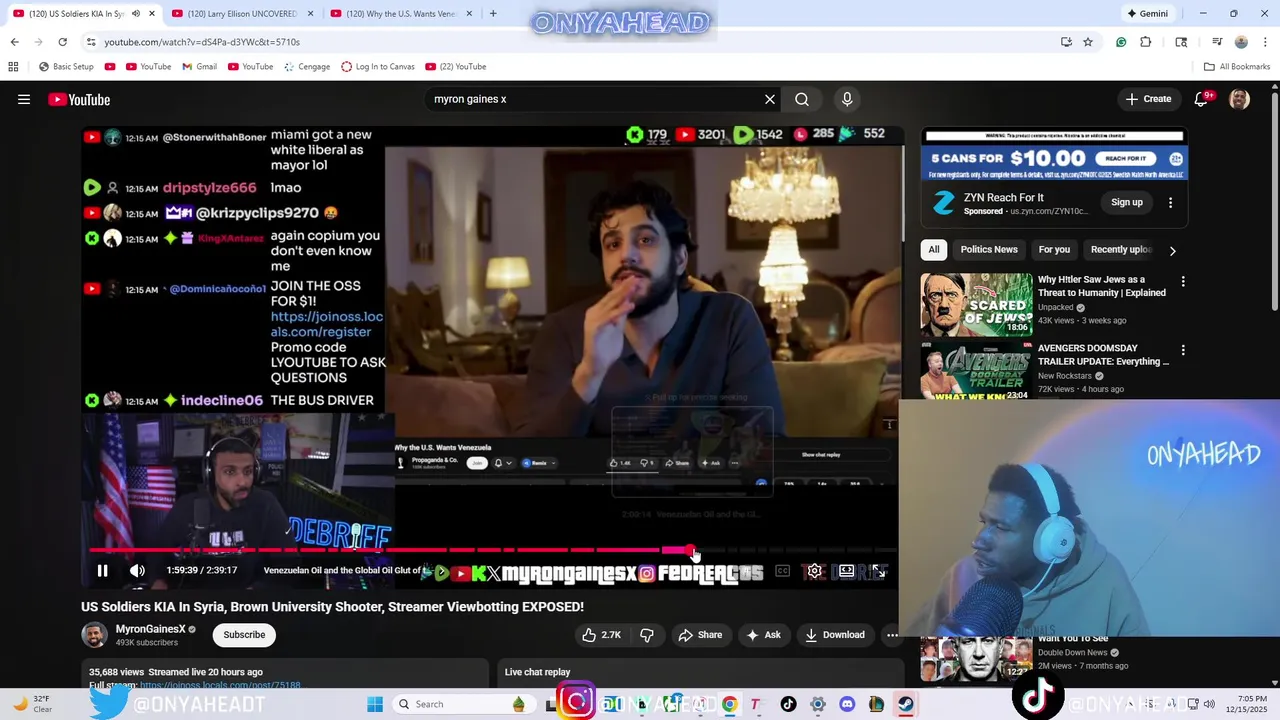Seek on the video progress bar
1280x720 pixels.
(493, 550)
